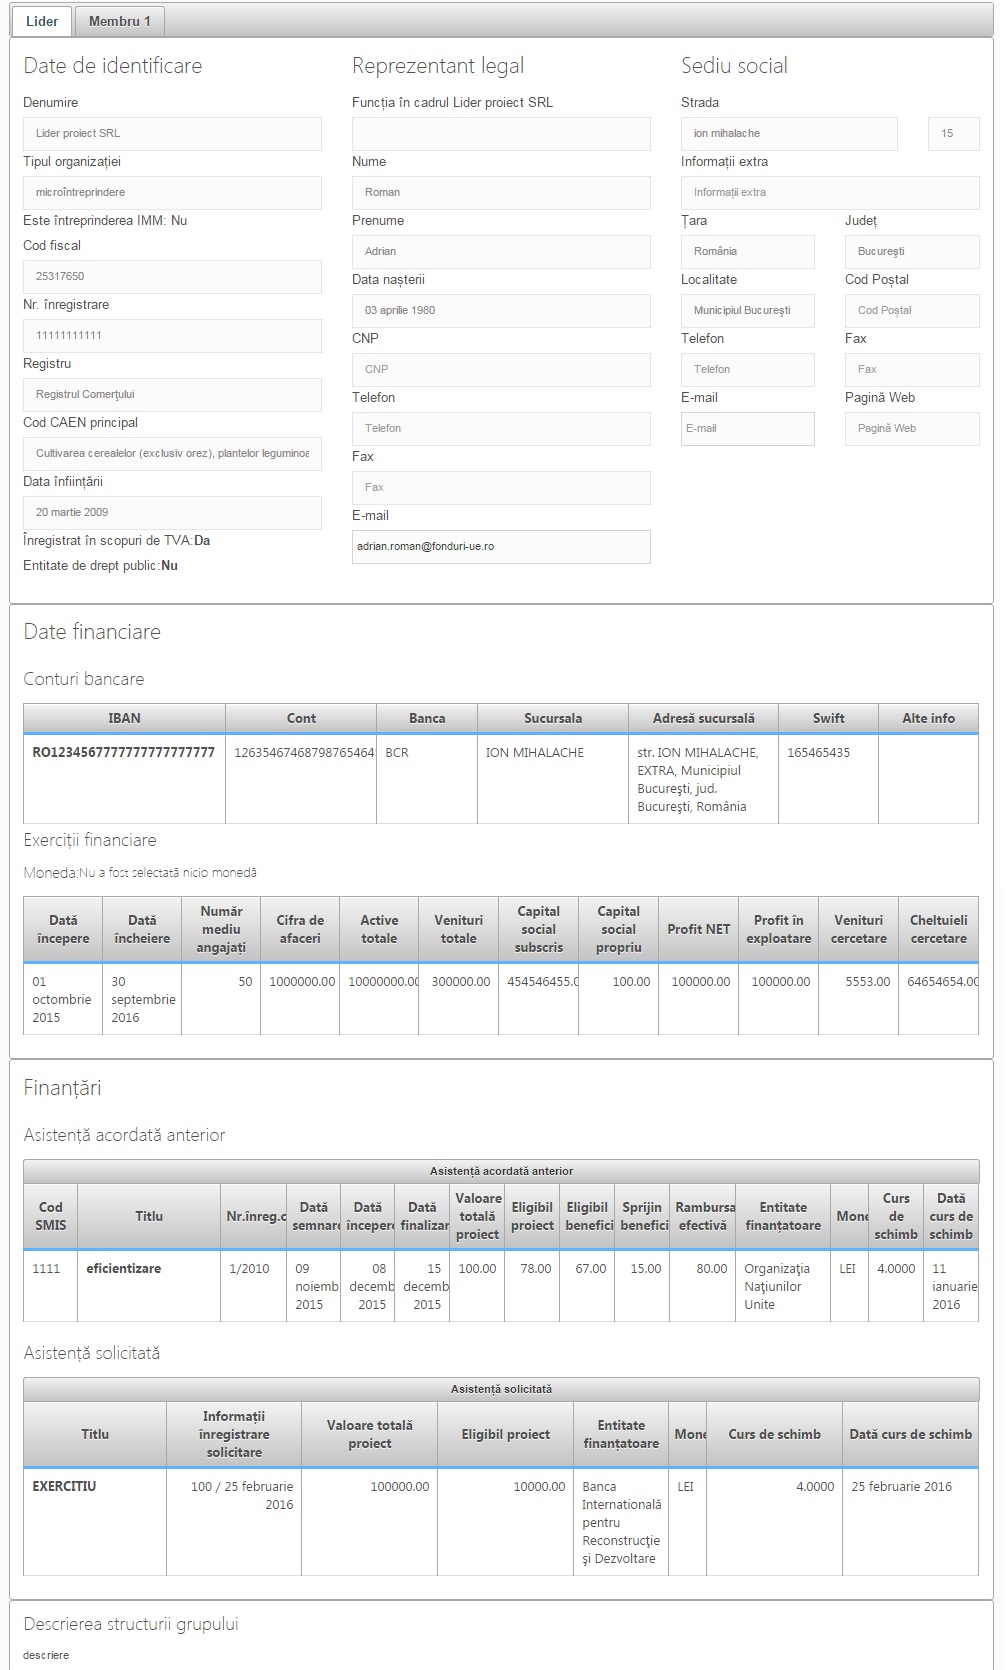Screen dimensions: 1008x1670
Task: Click the SMIS code cell 1111
Action: click(x=51, y=1286)
